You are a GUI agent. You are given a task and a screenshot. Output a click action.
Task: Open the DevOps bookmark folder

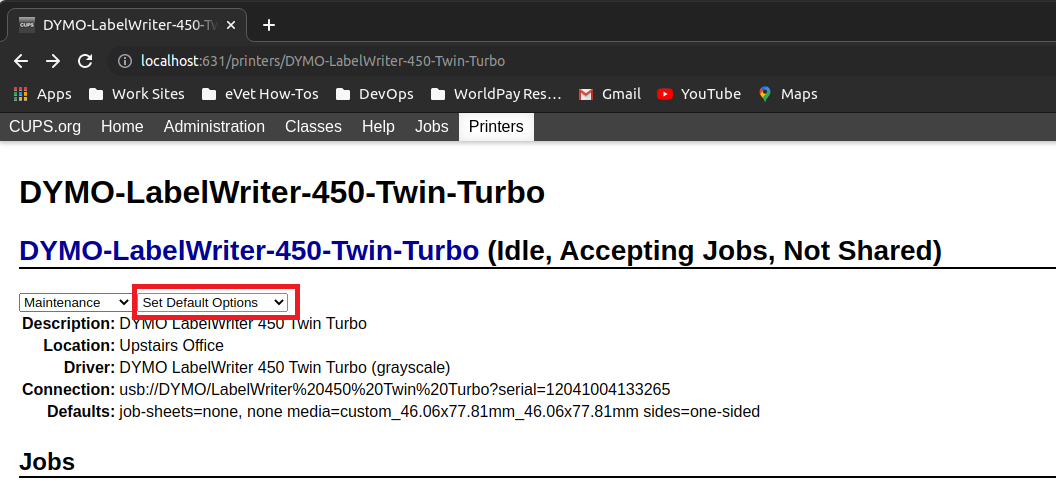click(x=374, y=94)
